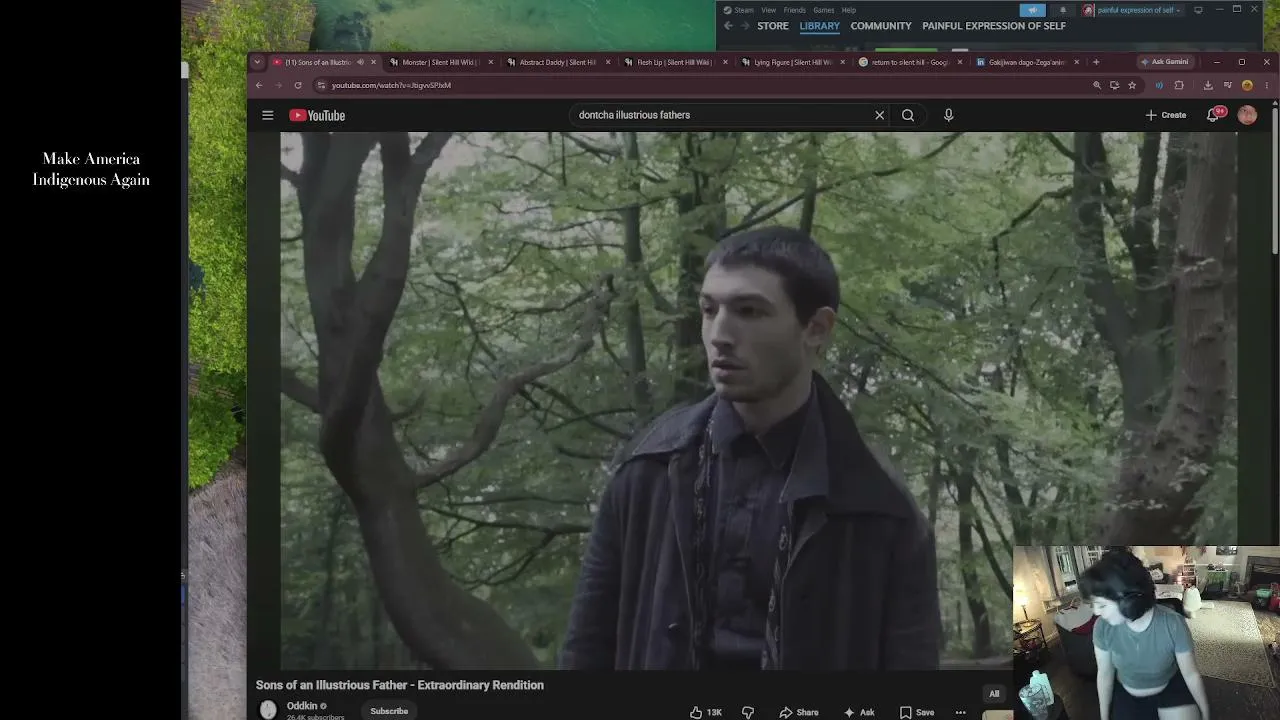1280x720 pixels.
Task: Open more actions ellipsis under video
Action: click(961, 712)
